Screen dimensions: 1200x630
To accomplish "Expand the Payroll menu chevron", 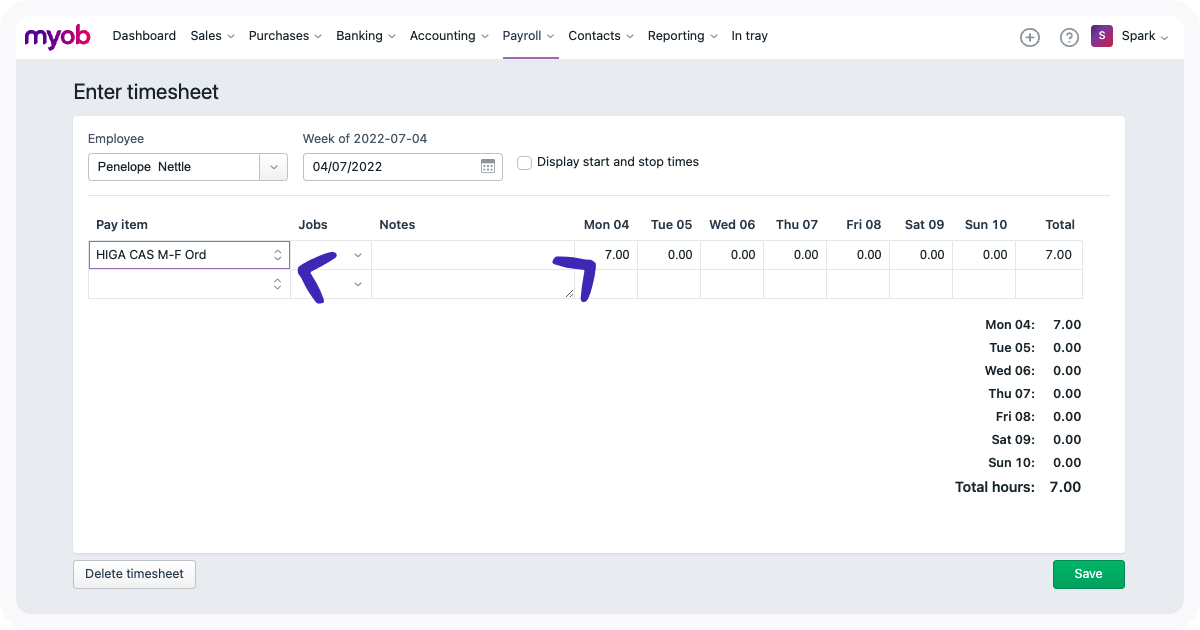I will 552,36.
